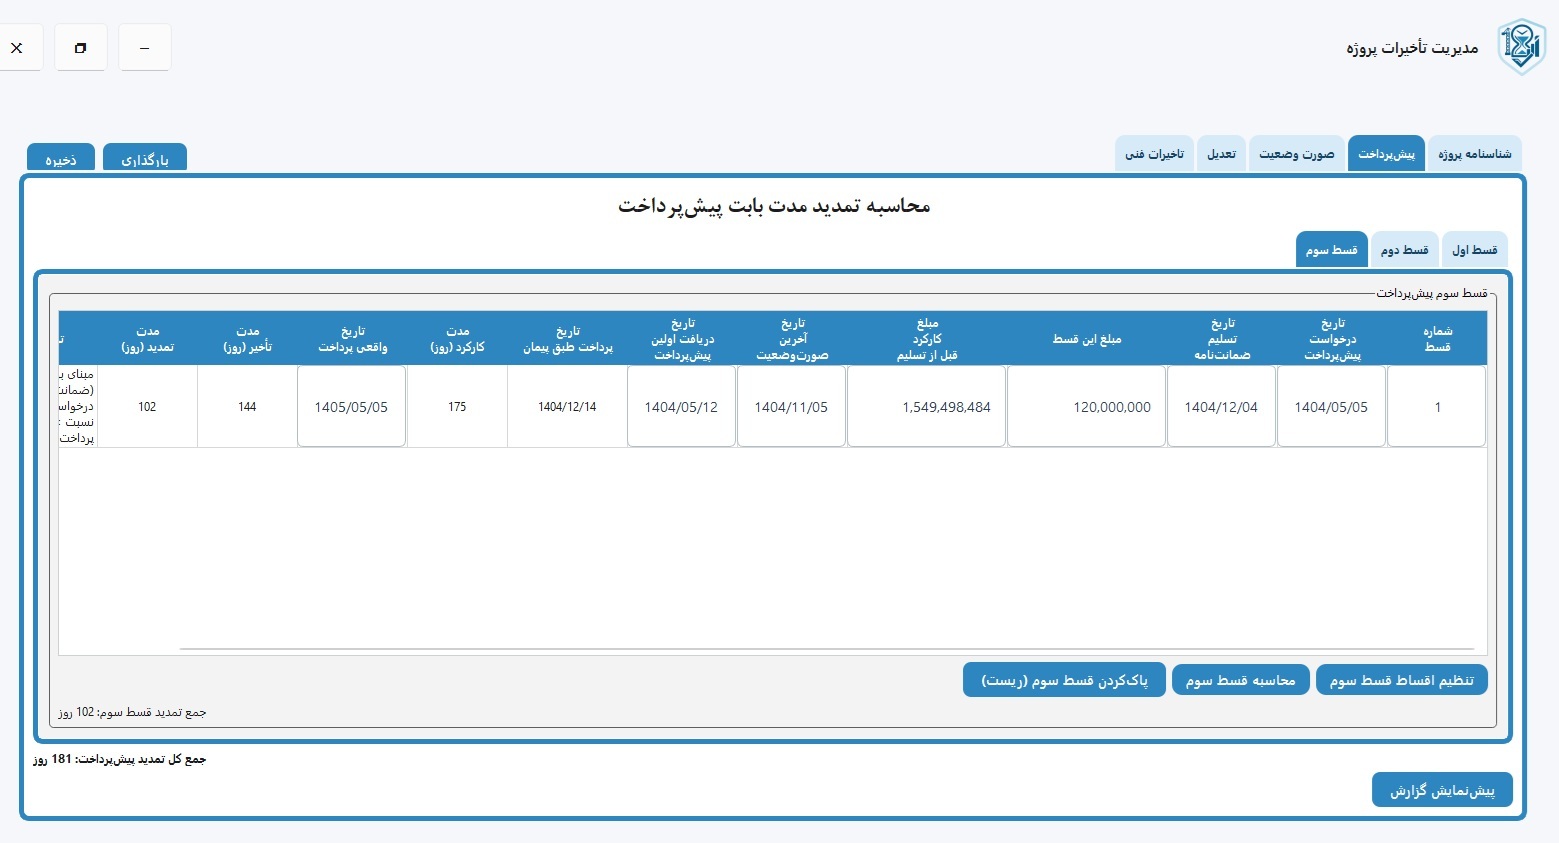The width and height of the screenshot is (1559, 843).
Task: Click the app logo beside مدیریت تأخیرات پروژه
Action: [1521, 47]
